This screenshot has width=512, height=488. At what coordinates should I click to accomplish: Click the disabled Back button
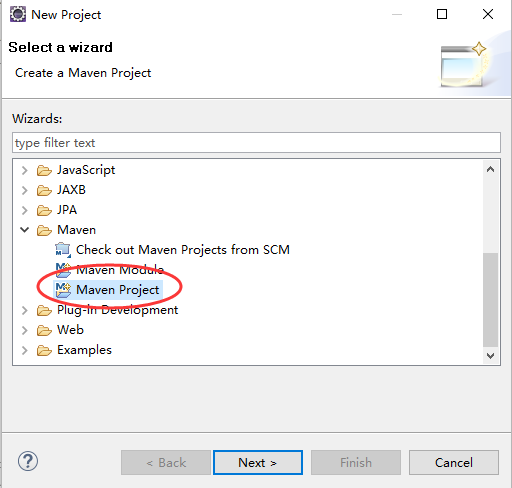pos(166,463)
